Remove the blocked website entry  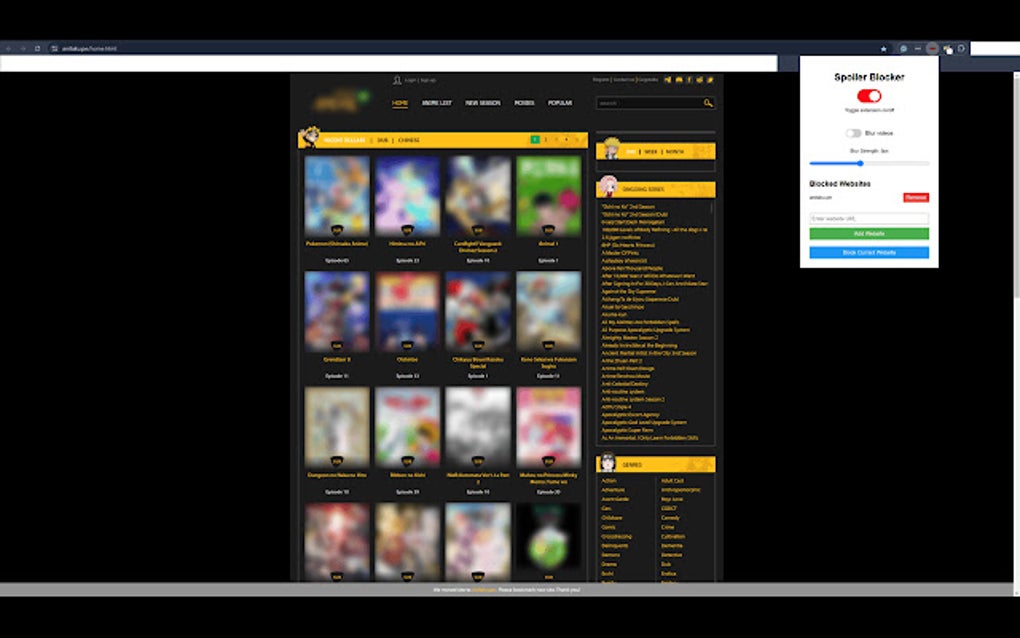coord(917,196)
